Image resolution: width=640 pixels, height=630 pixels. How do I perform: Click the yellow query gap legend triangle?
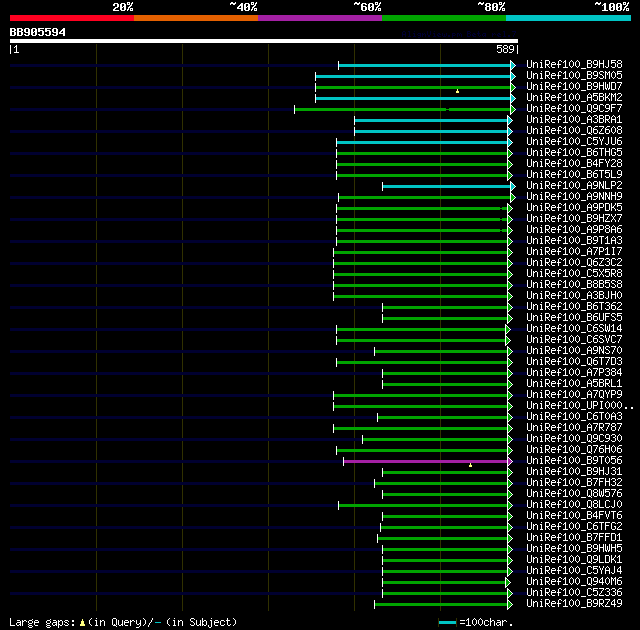coord(82,623)
